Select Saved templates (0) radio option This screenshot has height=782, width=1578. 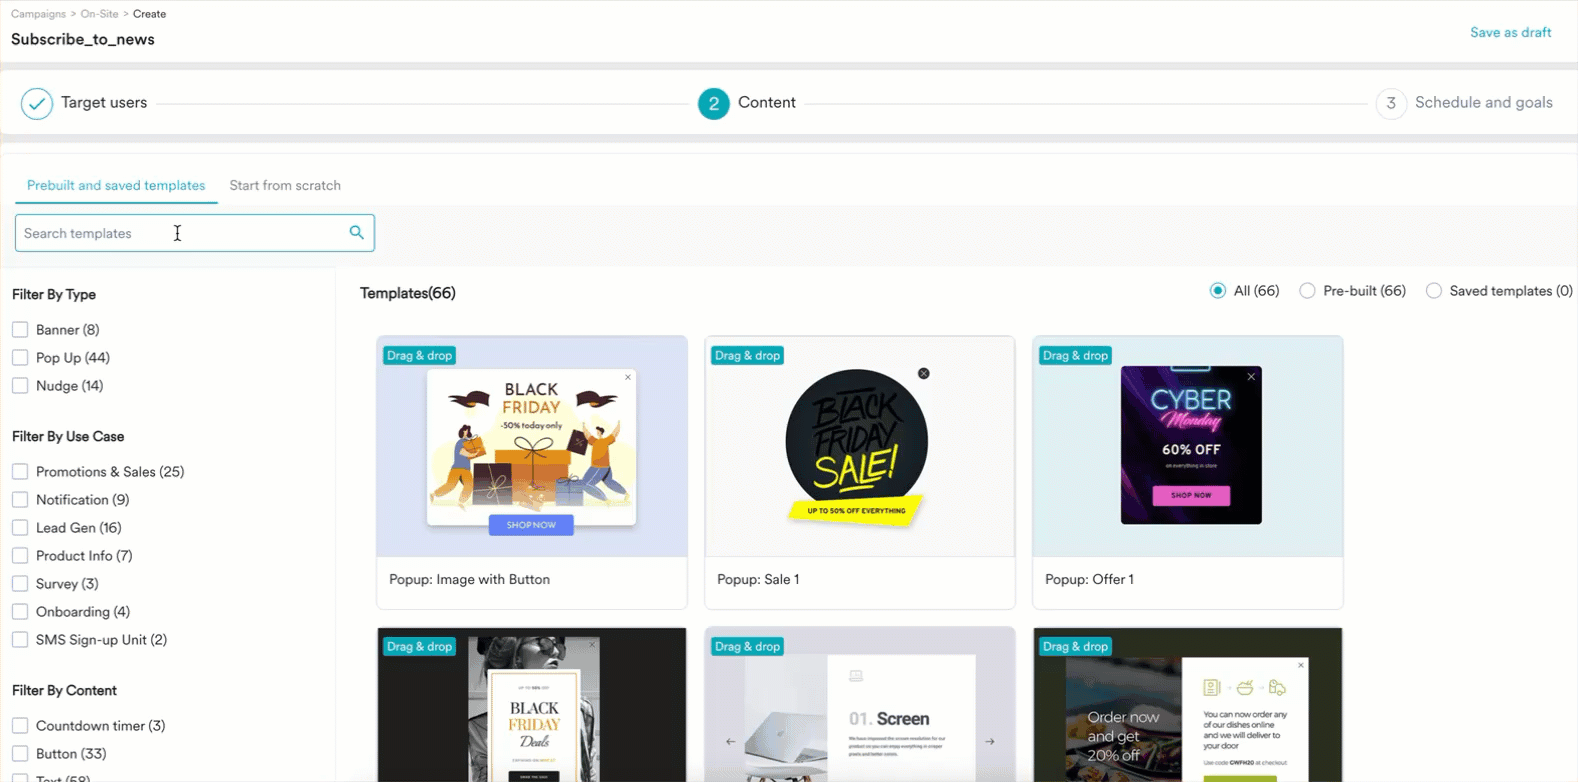coord(1434,291)
